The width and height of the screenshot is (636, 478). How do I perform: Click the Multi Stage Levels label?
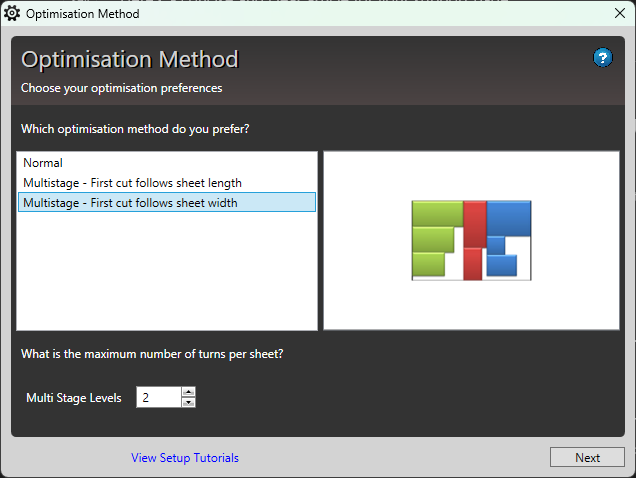pyautogui.click(x=74, y=398)
